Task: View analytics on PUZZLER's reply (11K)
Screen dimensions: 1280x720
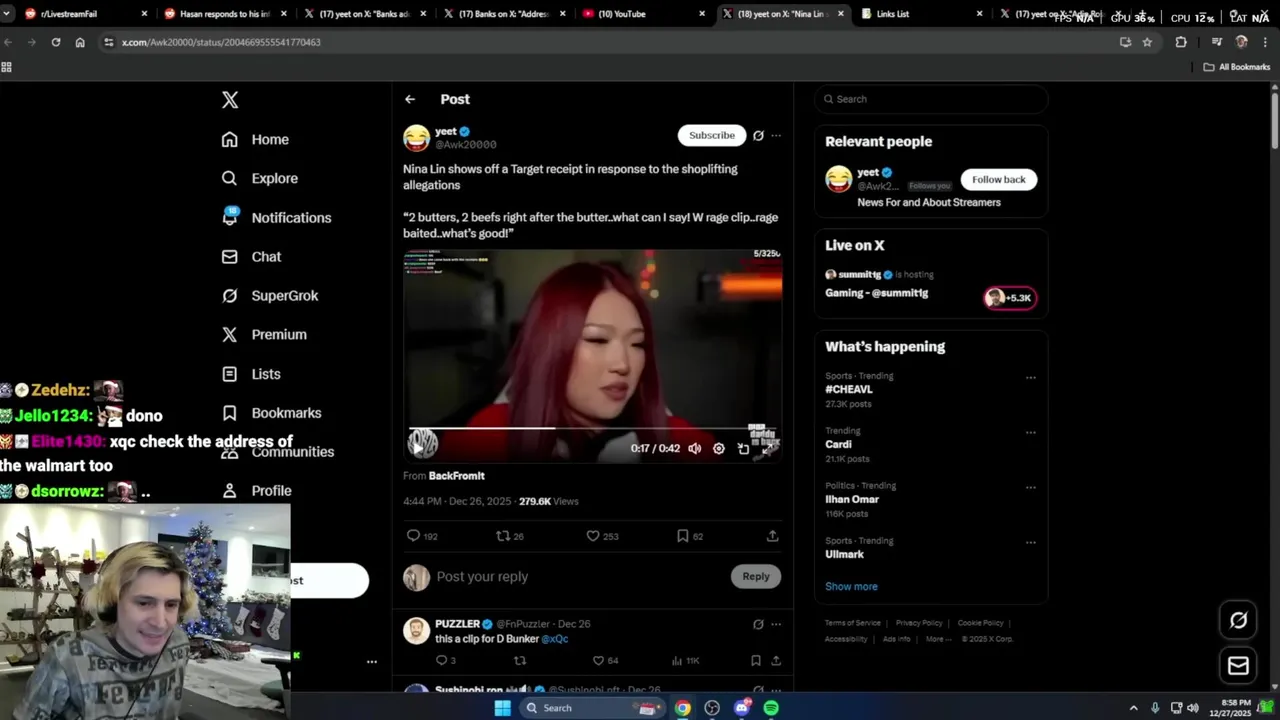Action: click(x=685, y=661)
